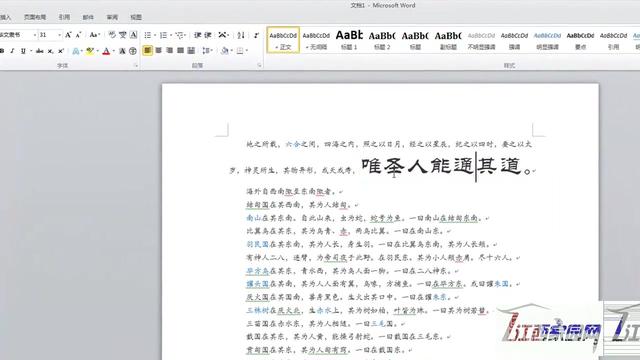Toggle Align Right
The image size is (640, 360).
tap(169, 51)
